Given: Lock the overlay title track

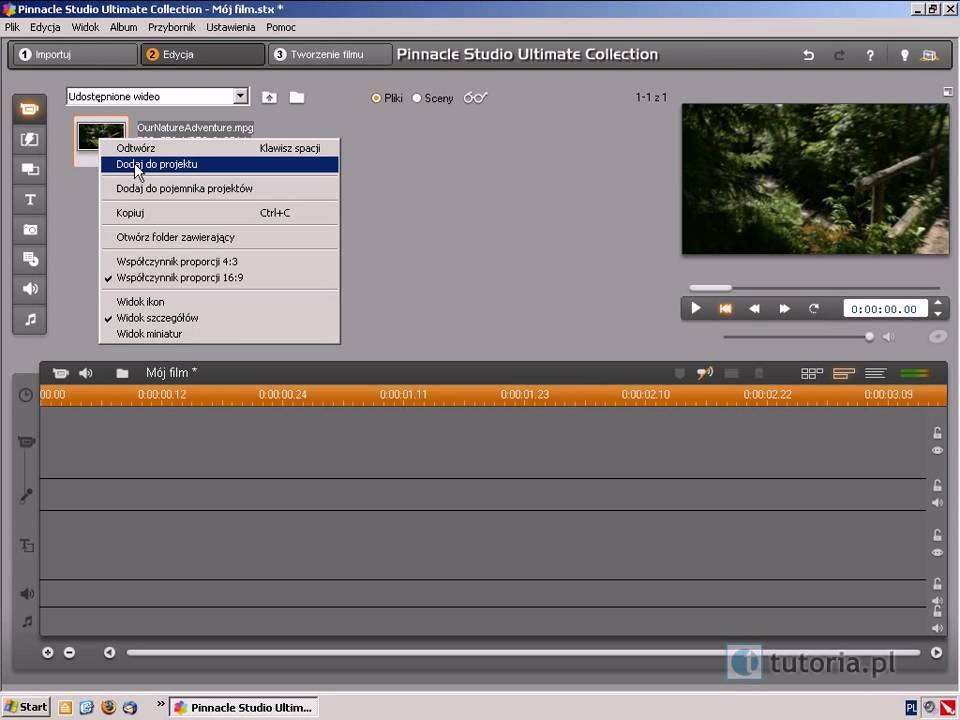Looking at the screenshot, I should [x=937, y=535].
